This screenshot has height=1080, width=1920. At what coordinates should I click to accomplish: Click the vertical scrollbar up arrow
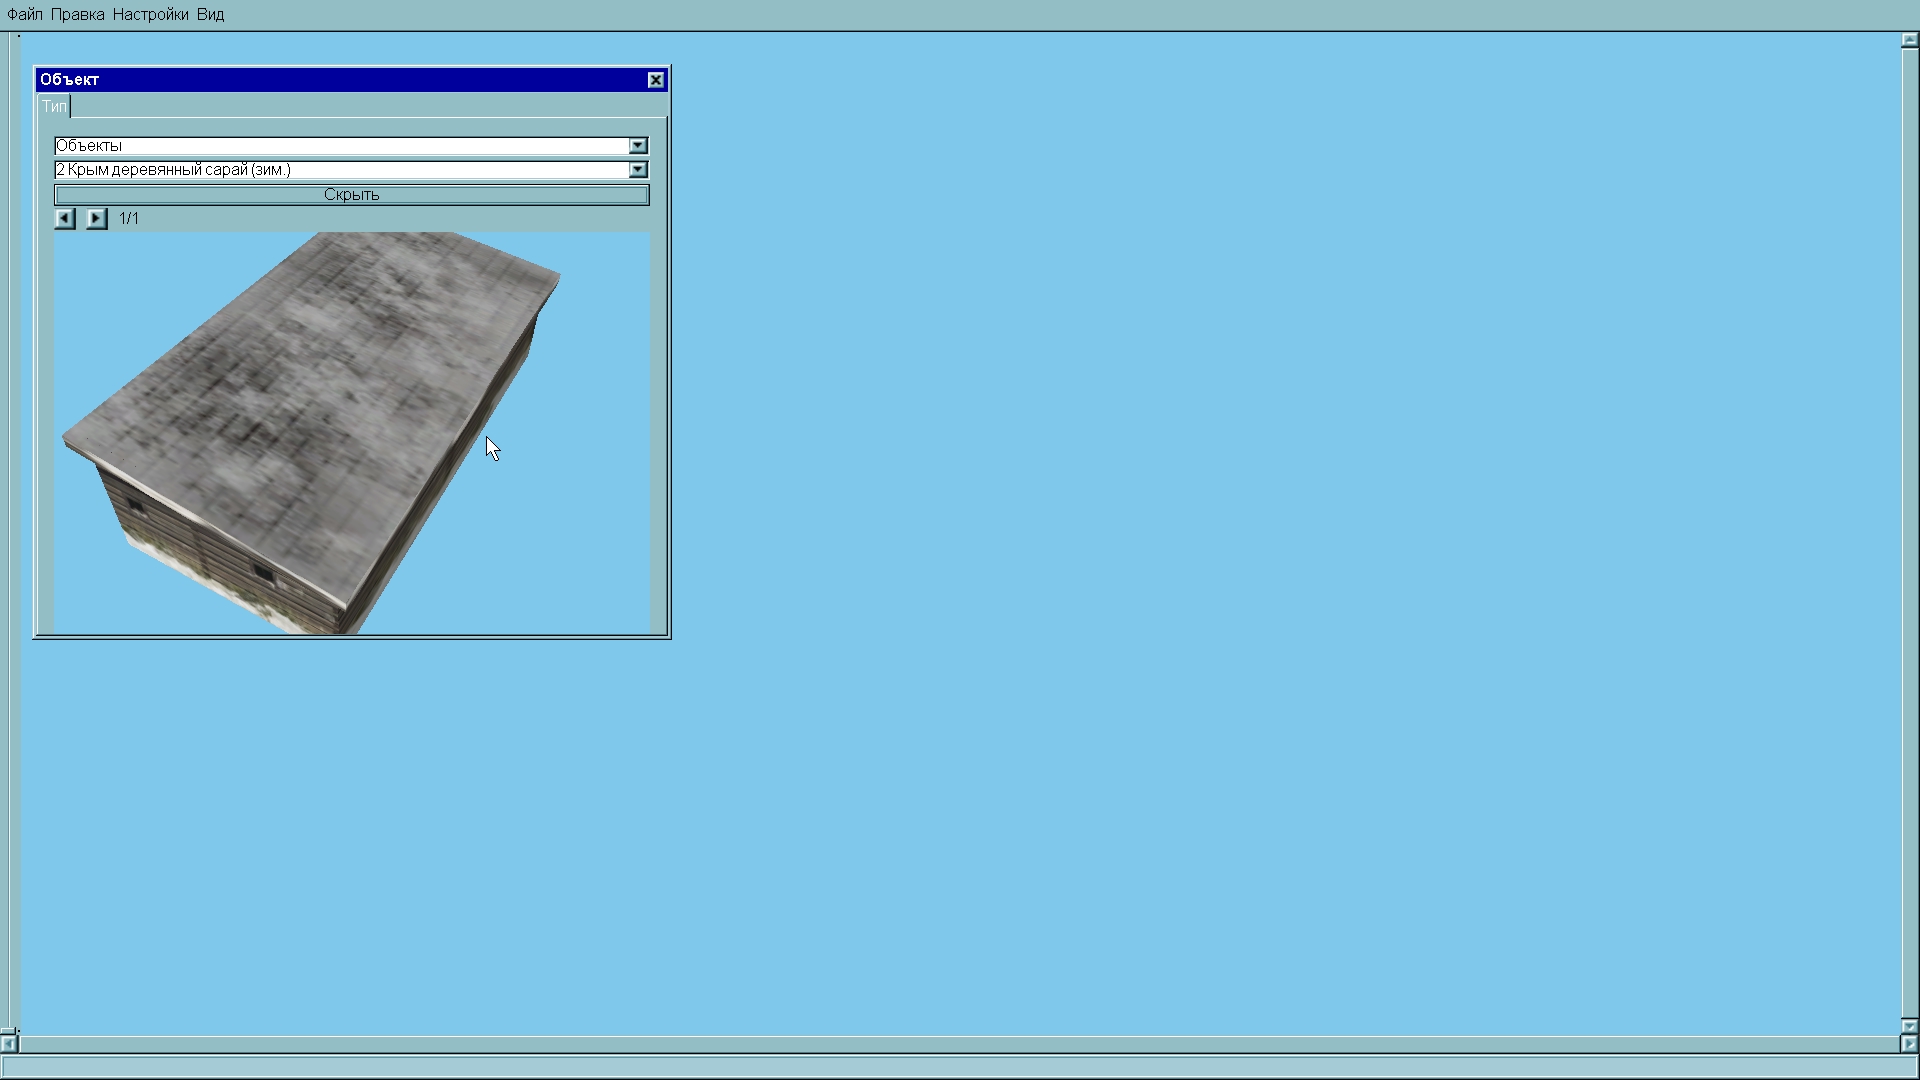pos(1909,41)
